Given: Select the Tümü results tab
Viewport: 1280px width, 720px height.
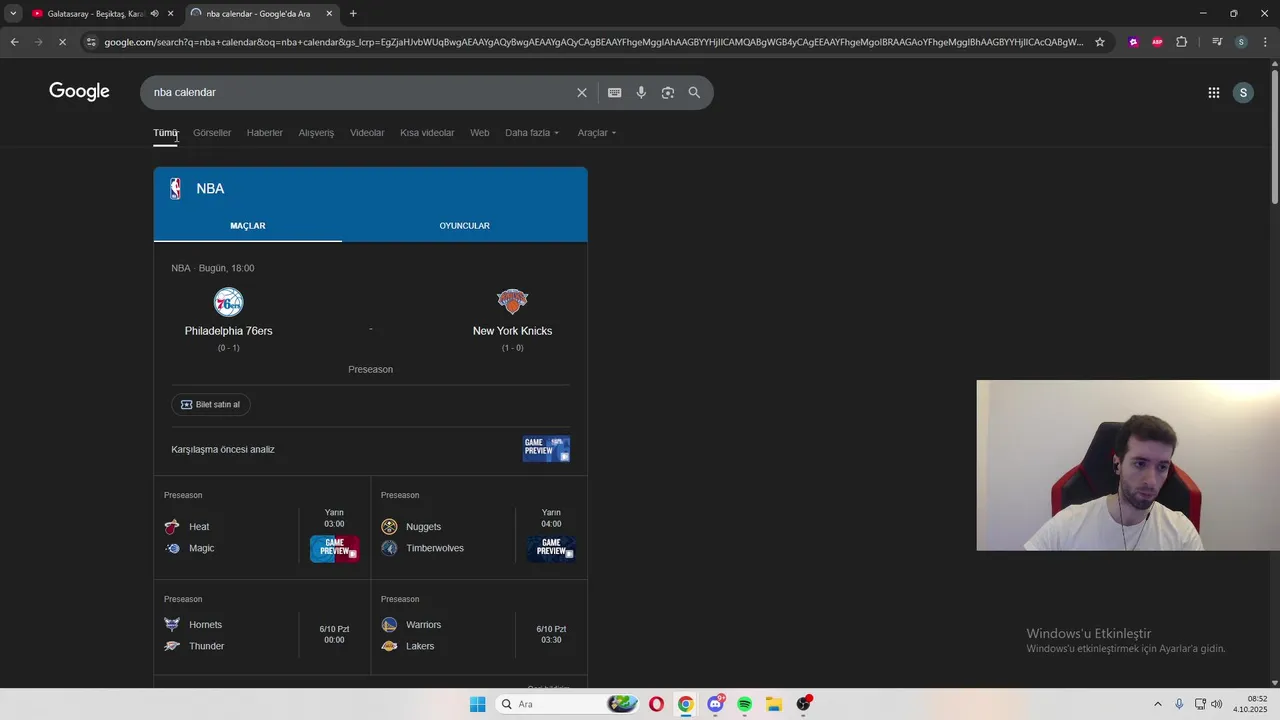Looking at the screenshot, I should point(165,133).
